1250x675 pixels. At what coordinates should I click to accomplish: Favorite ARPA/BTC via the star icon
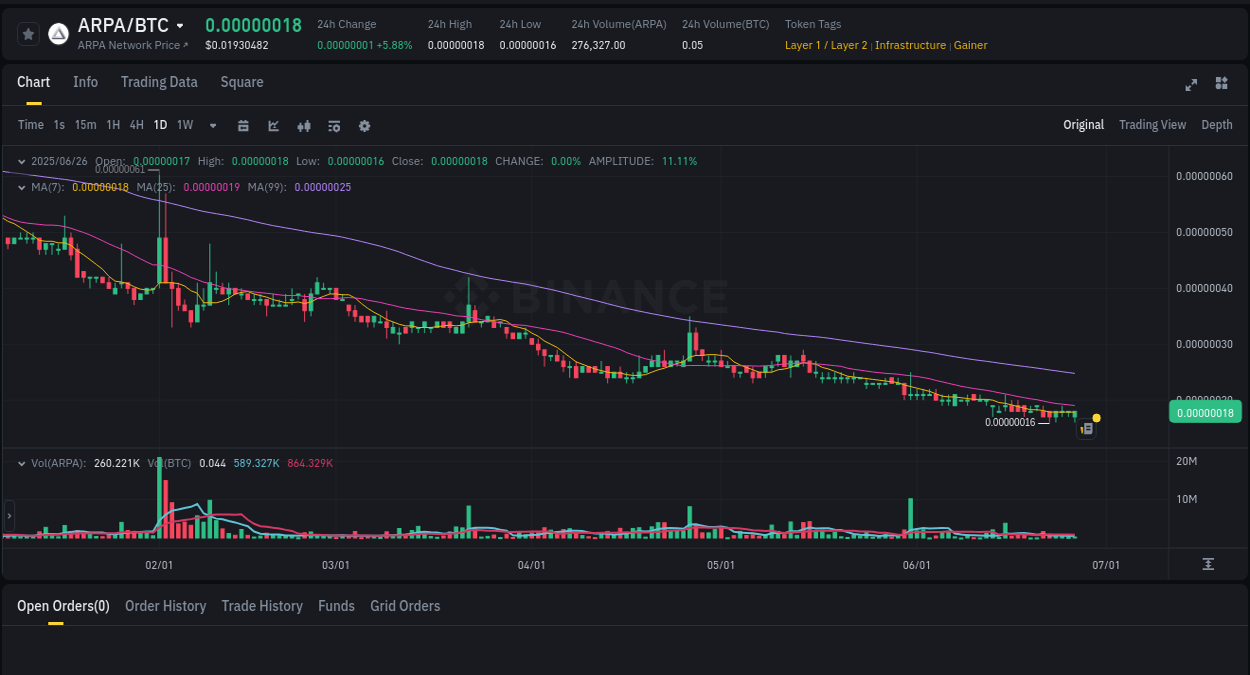pos(27,33)
